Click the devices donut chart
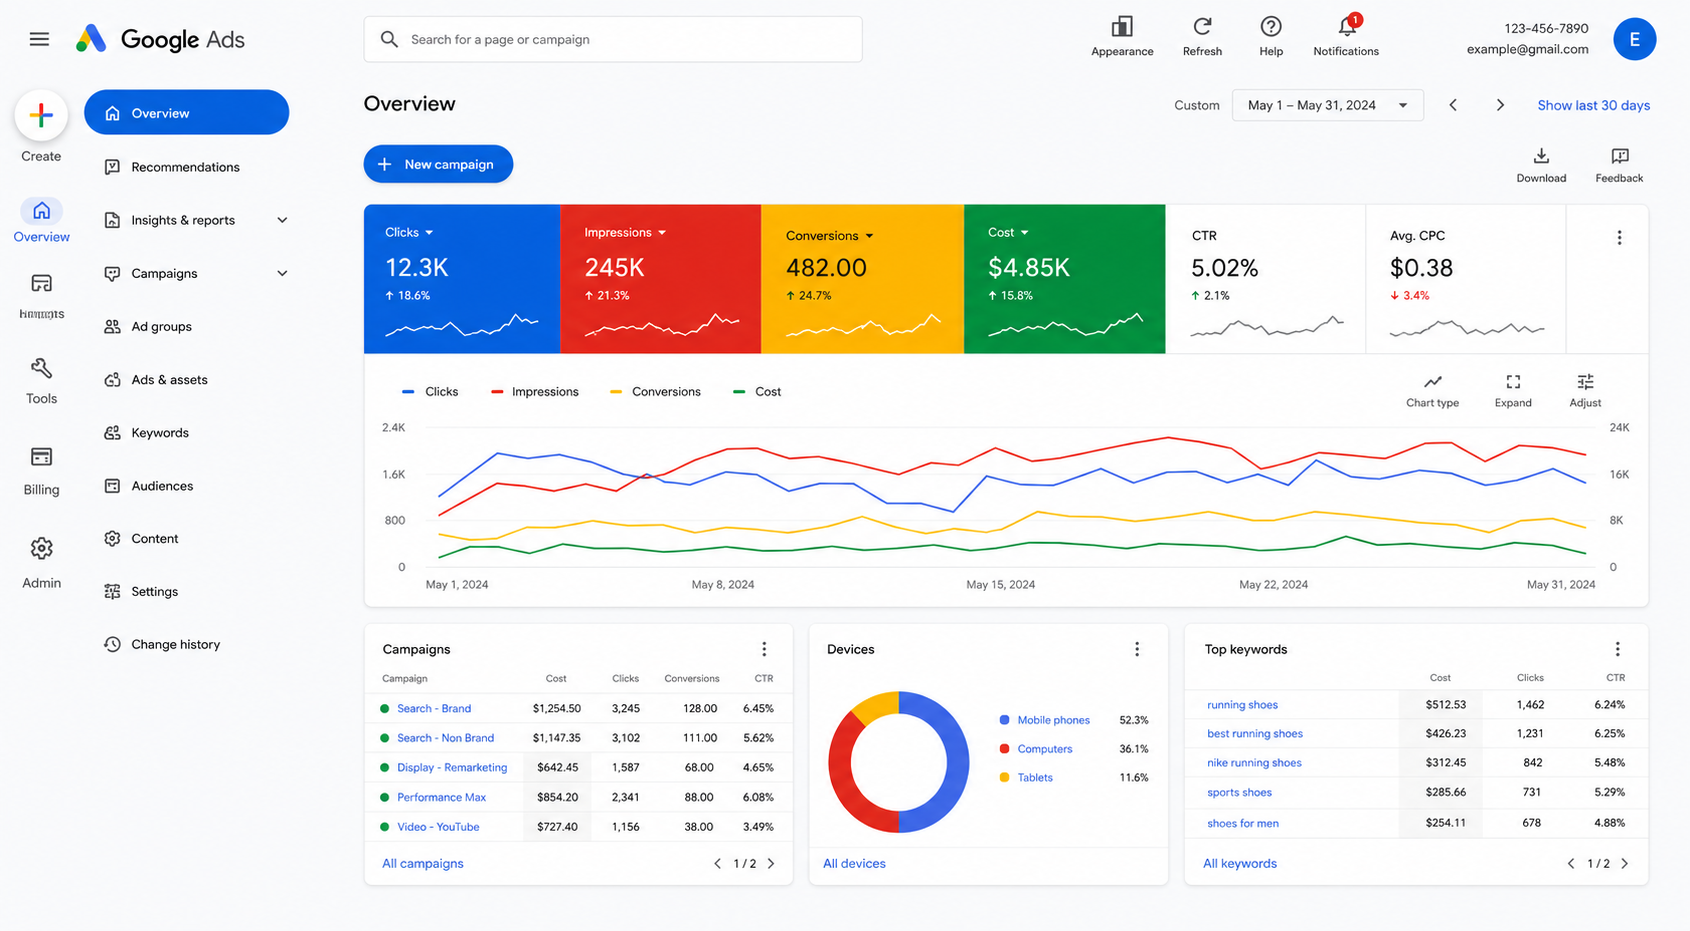Screen dimensions: 1690x931 [x=898, y=762]
